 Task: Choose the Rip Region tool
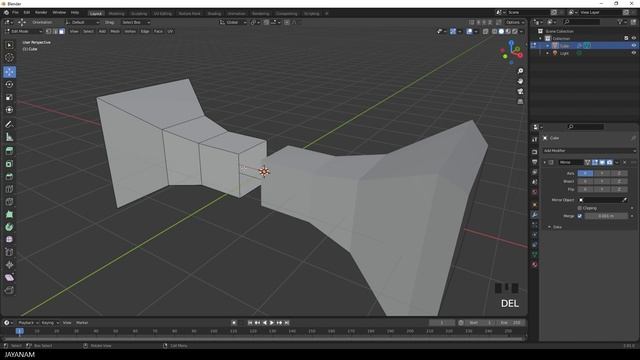(9, 290)
